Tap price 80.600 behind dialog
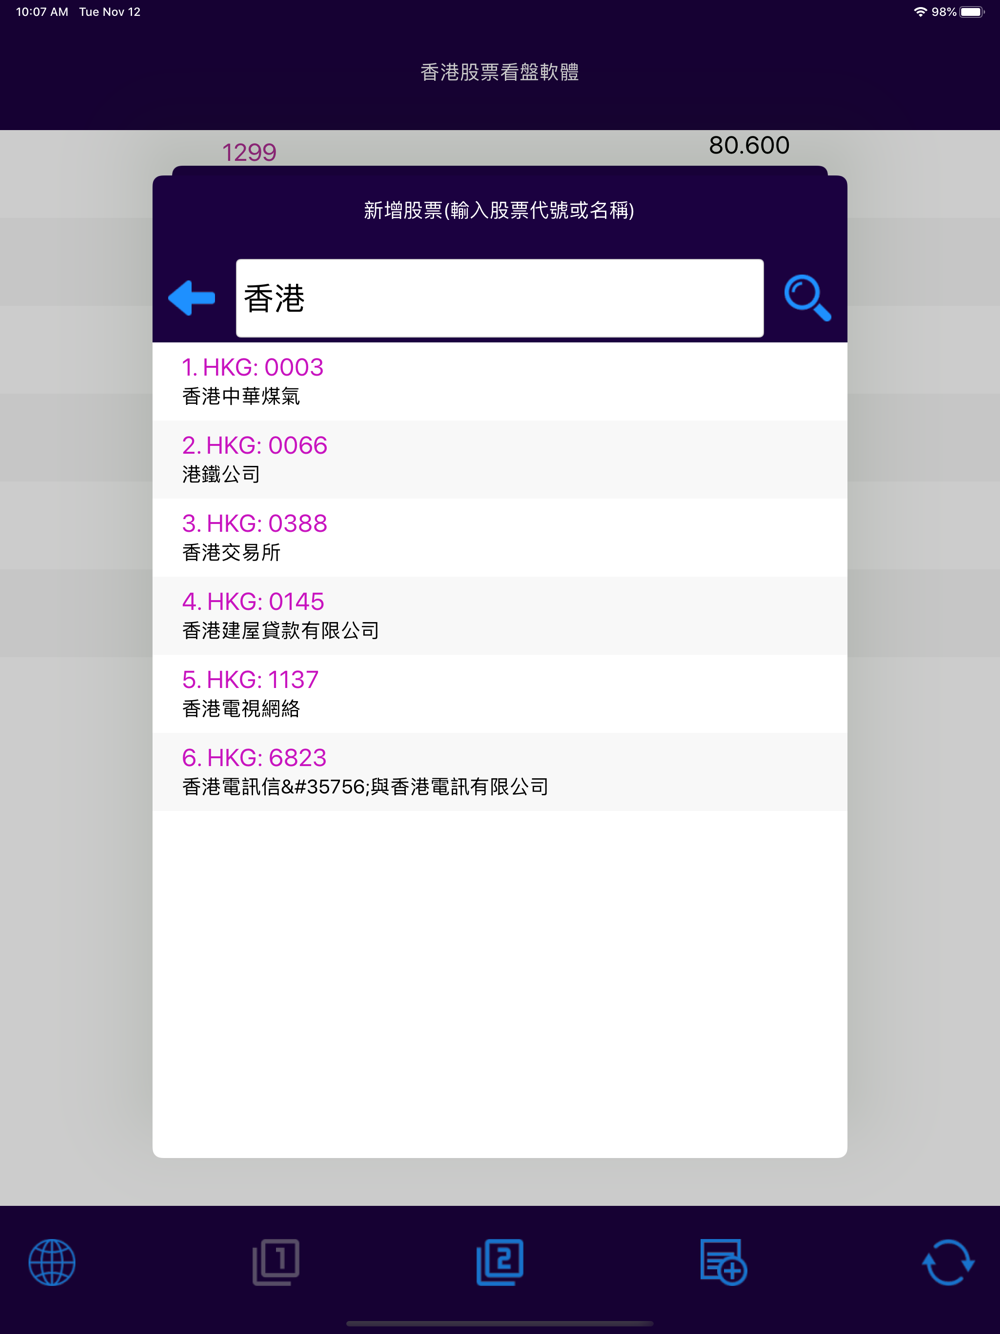This screenshot has width=1000, height=1334. tap(749, 146)
